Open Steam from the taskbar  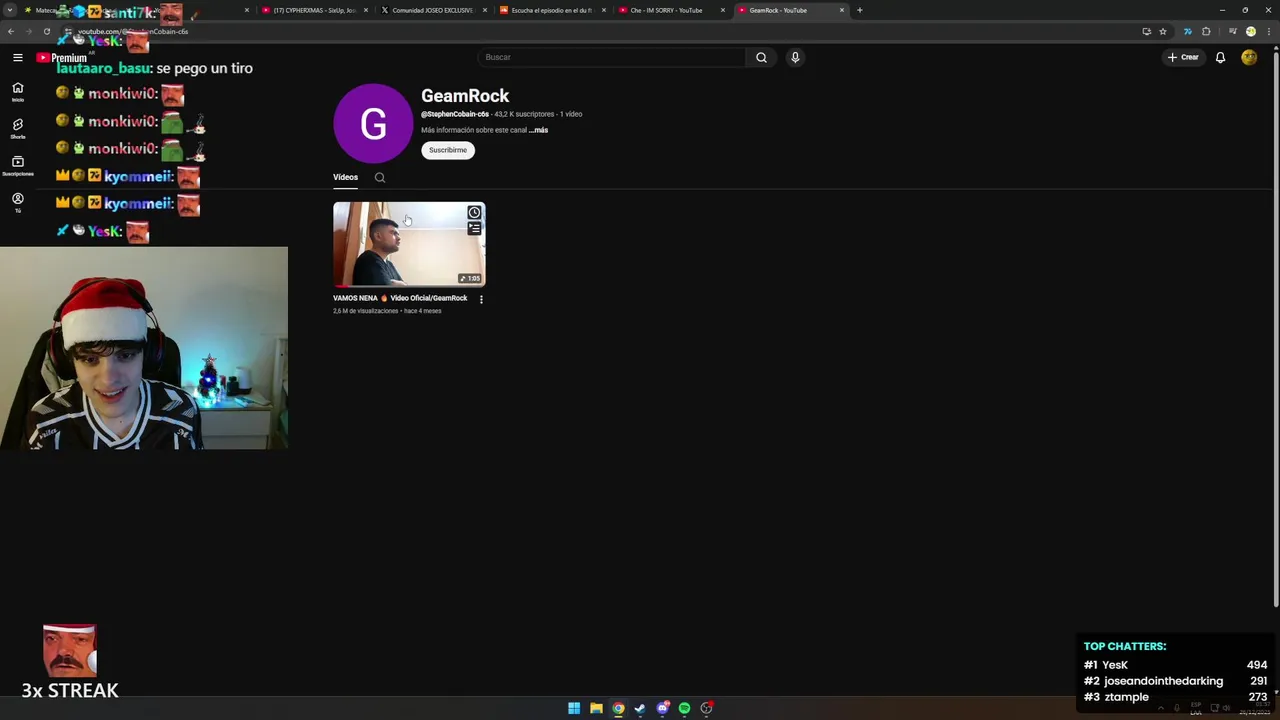tap(640, 708)
